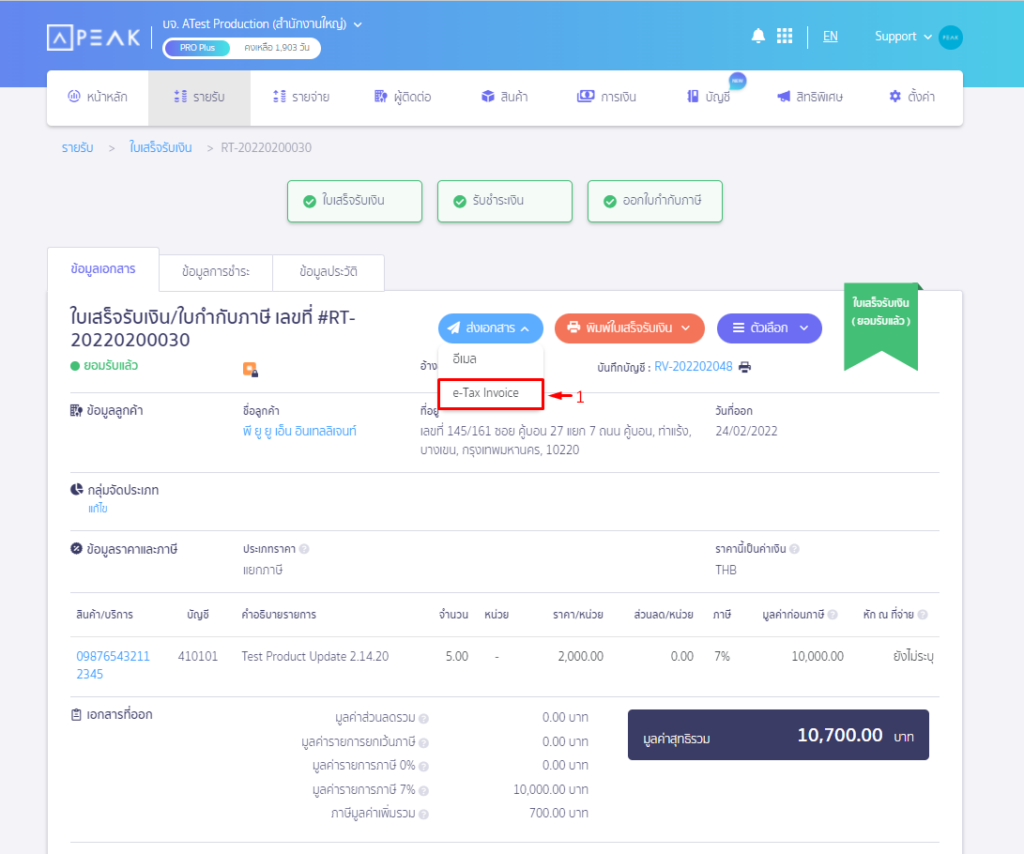Open the สิทธิพิเศษ privileges menu
This screenshot has height=854, width=1024.
point(810,97)
